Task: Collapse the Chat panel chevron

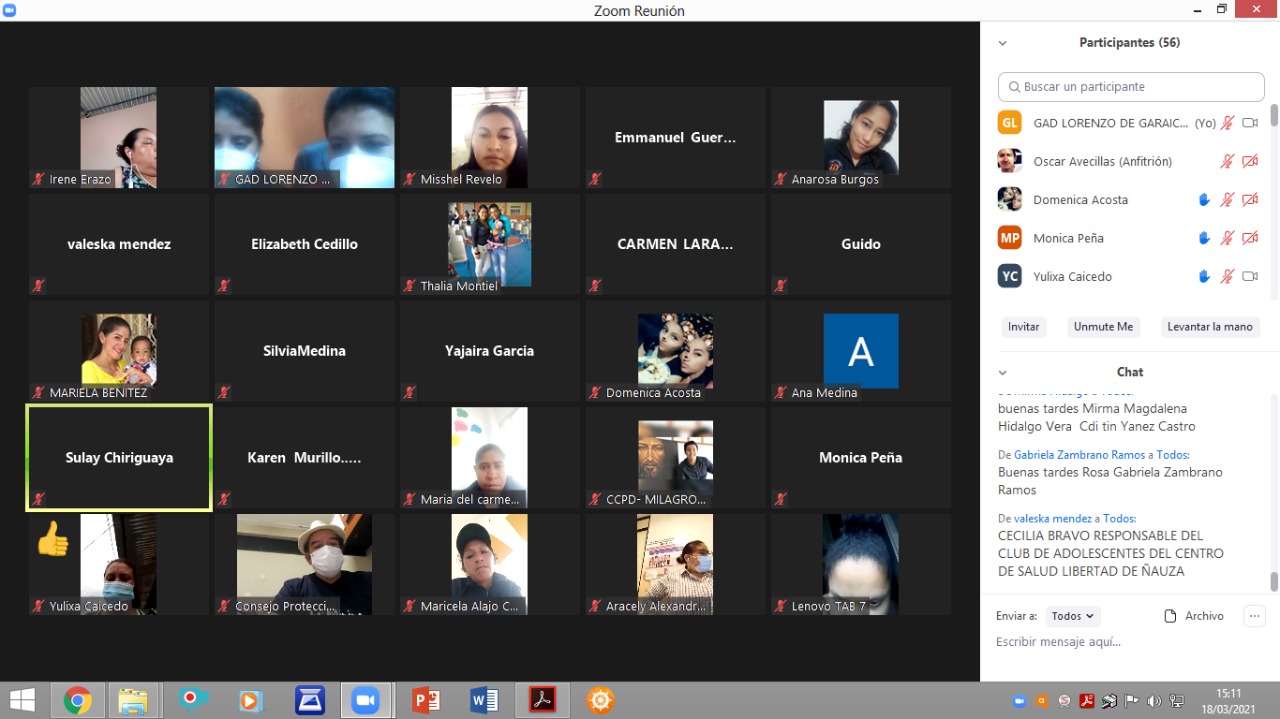Action: (1002, 372)
